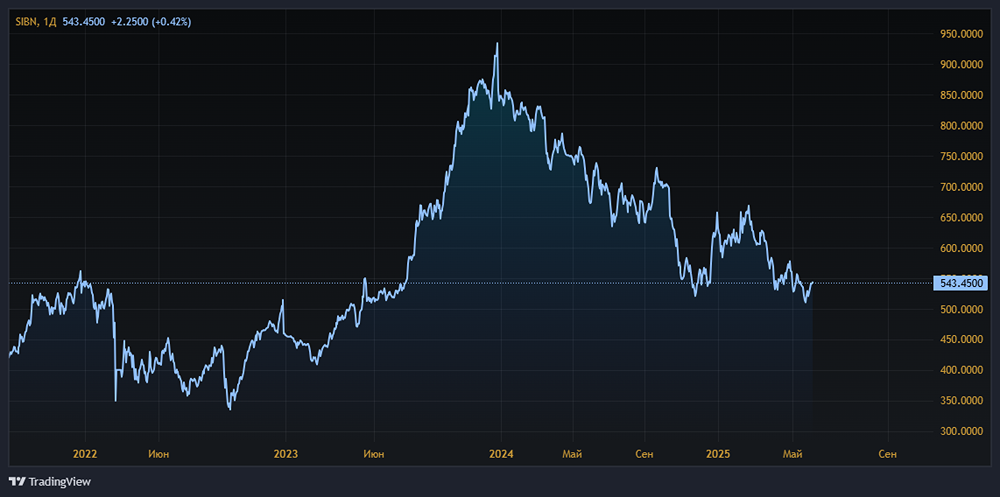This screenshot has height=497, width=1000.
Task: Click the 700.0000 price axis label
Action: tap(963, 187)
